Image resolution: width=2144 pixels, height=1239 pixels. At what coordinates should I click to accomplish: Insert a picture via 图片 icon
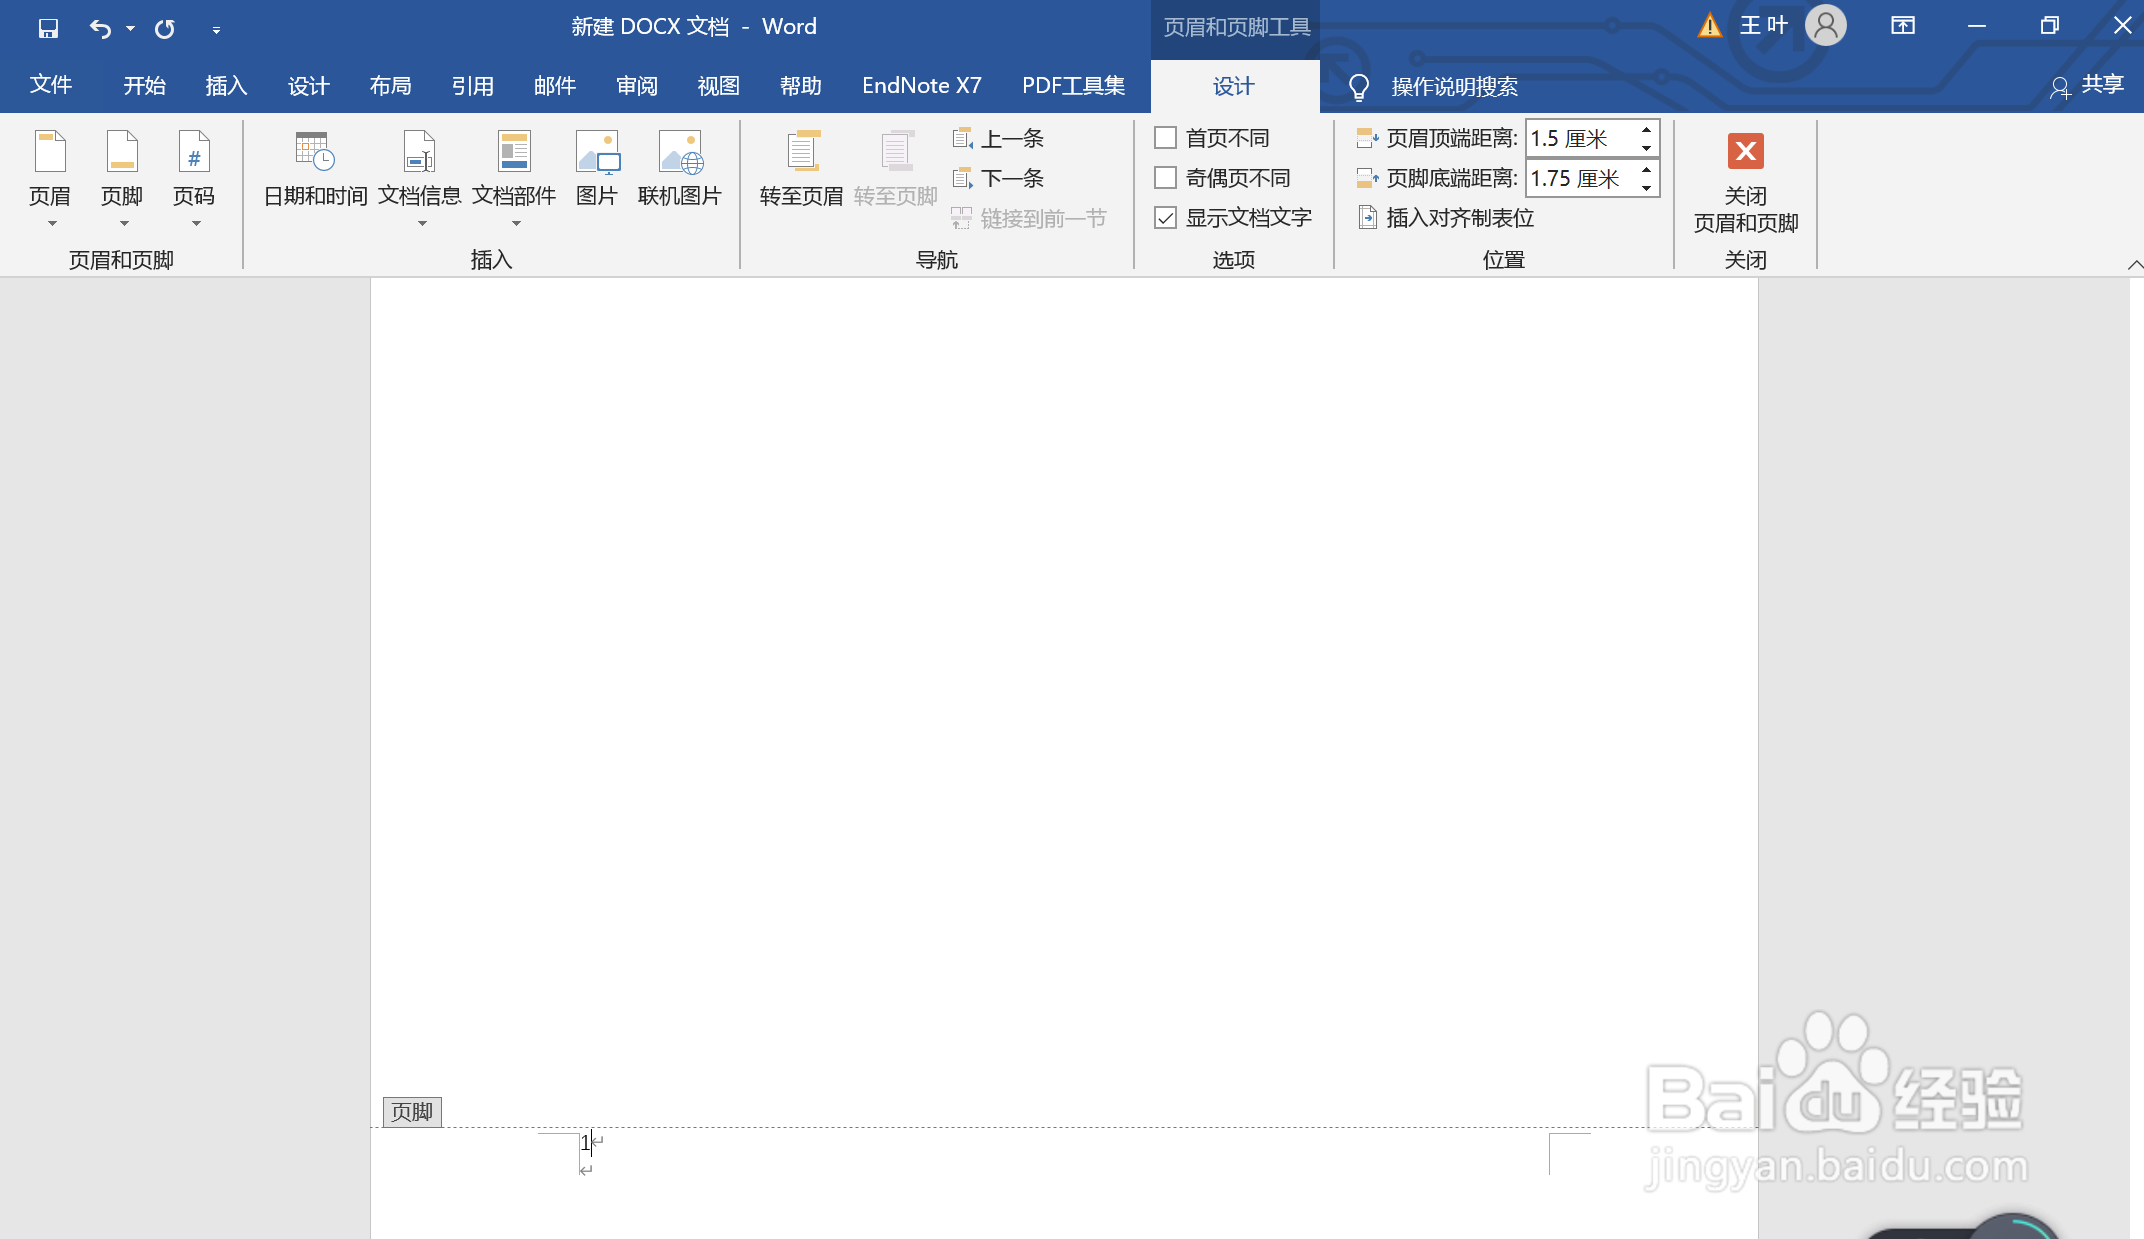(597, 152)
